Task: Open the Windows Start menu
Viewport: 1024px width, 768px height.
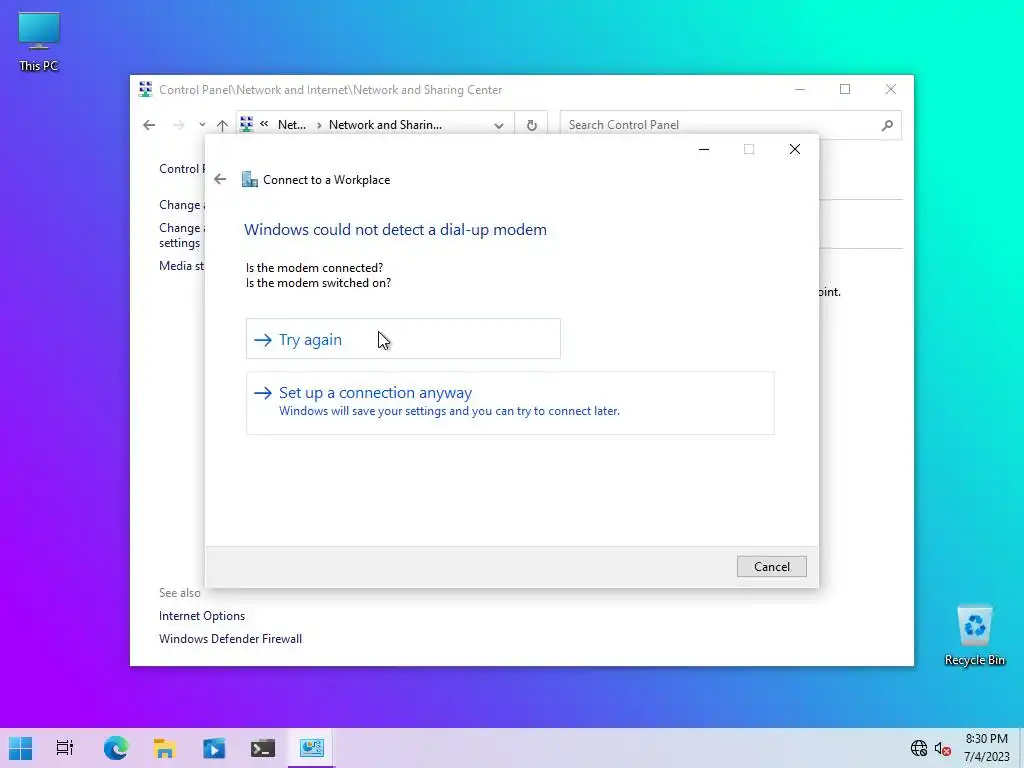Action: coord(21,748)
